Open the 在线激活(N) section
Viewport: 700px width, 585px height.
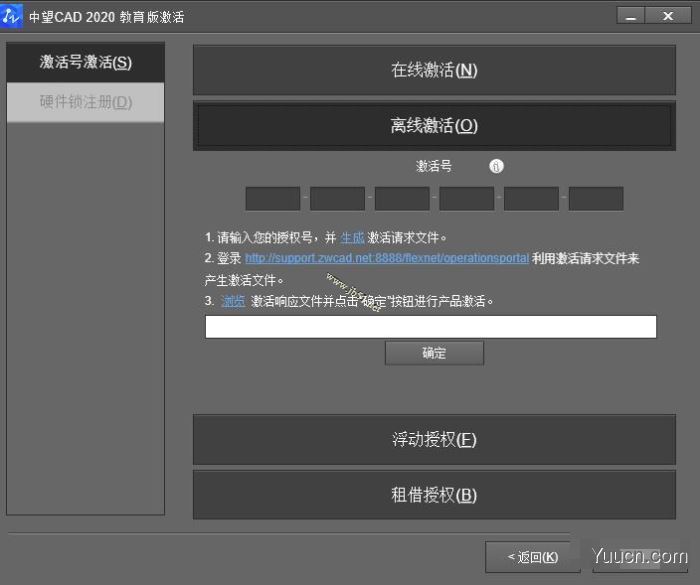click(x=434, y=70)
